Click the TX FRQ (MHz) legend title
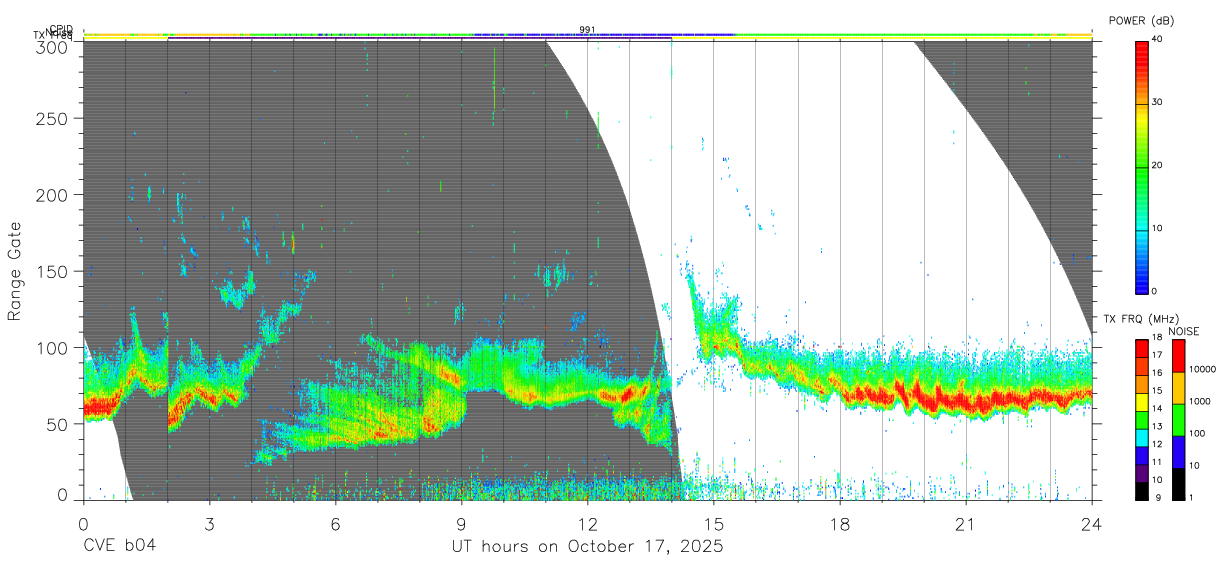The height and width of the screenshot is (567, 1228). pyautogui.click(x=1142, y=319)
